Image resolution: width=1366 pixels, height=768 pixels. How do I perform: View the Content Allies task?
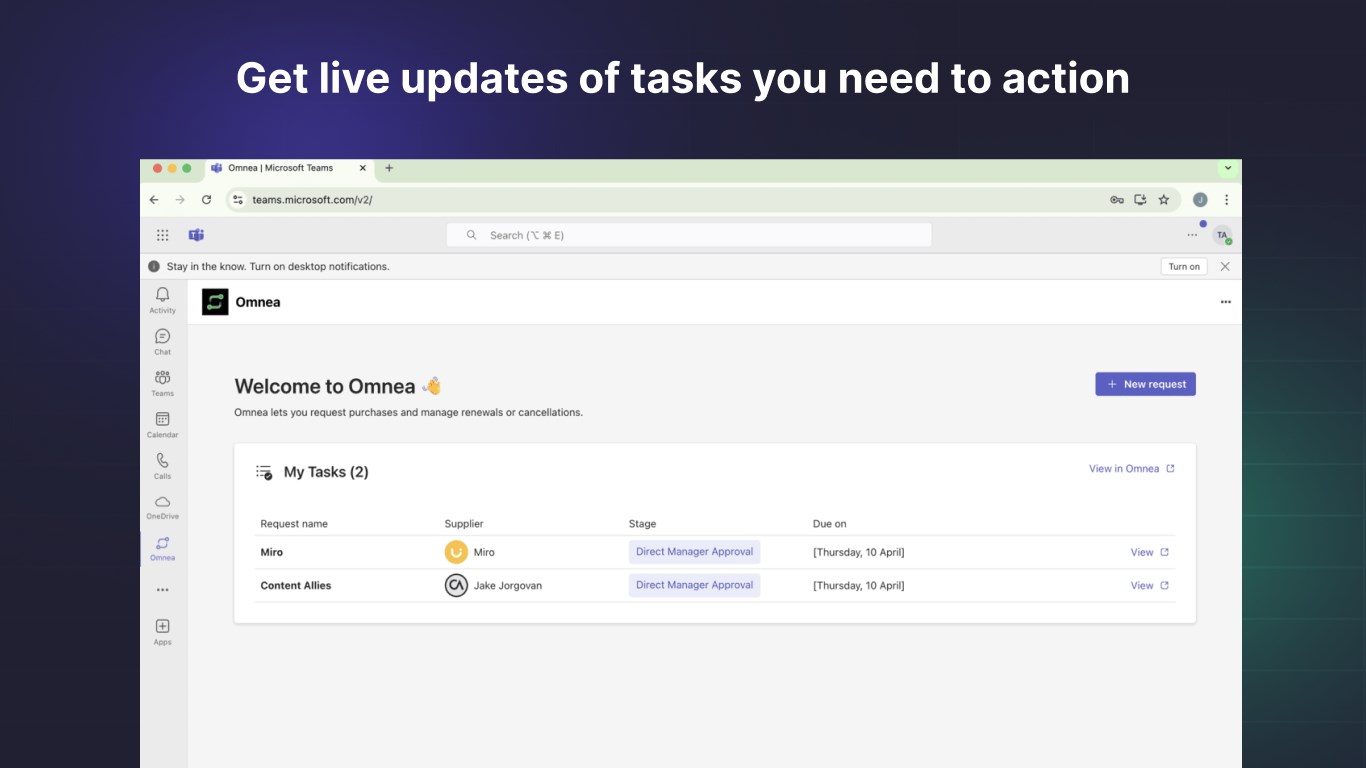(1150, 585)
